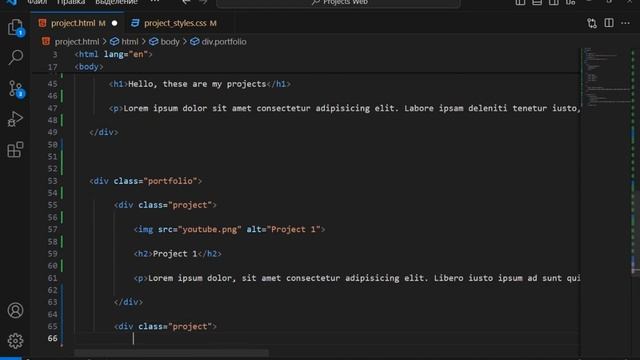640x360 pixels.
Task: Click line number 57 in the gutter
Action: (52, 229)
